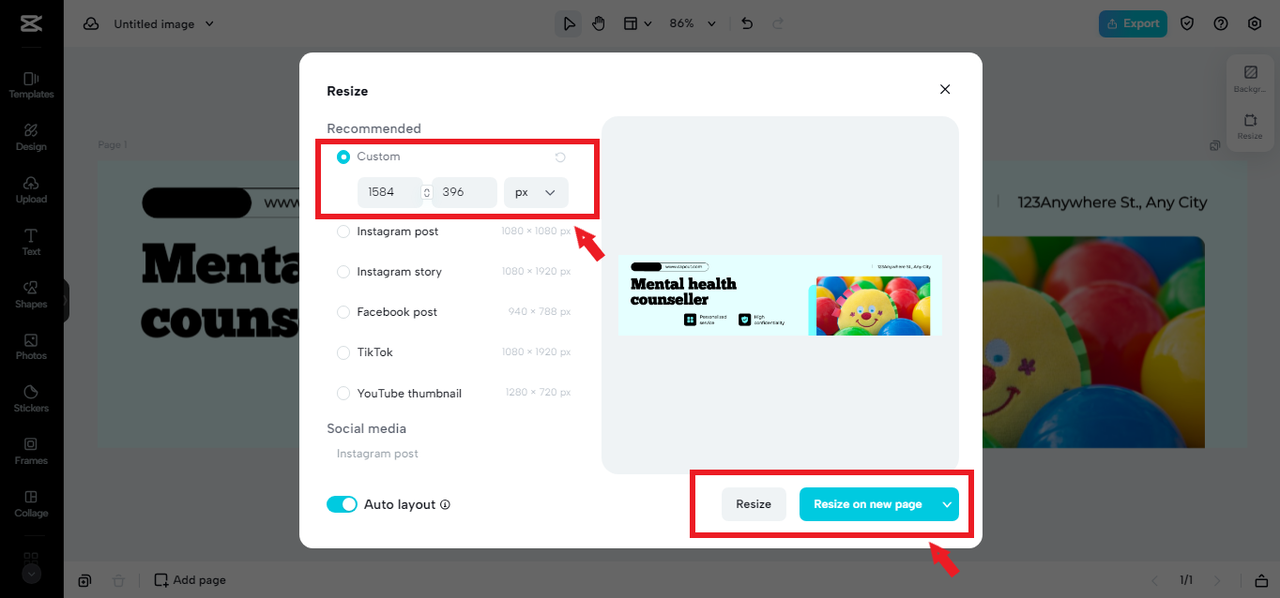Open the Frames sidebar panel
Viewport: 1280px width, 598px height.
[x=31, y=451]
